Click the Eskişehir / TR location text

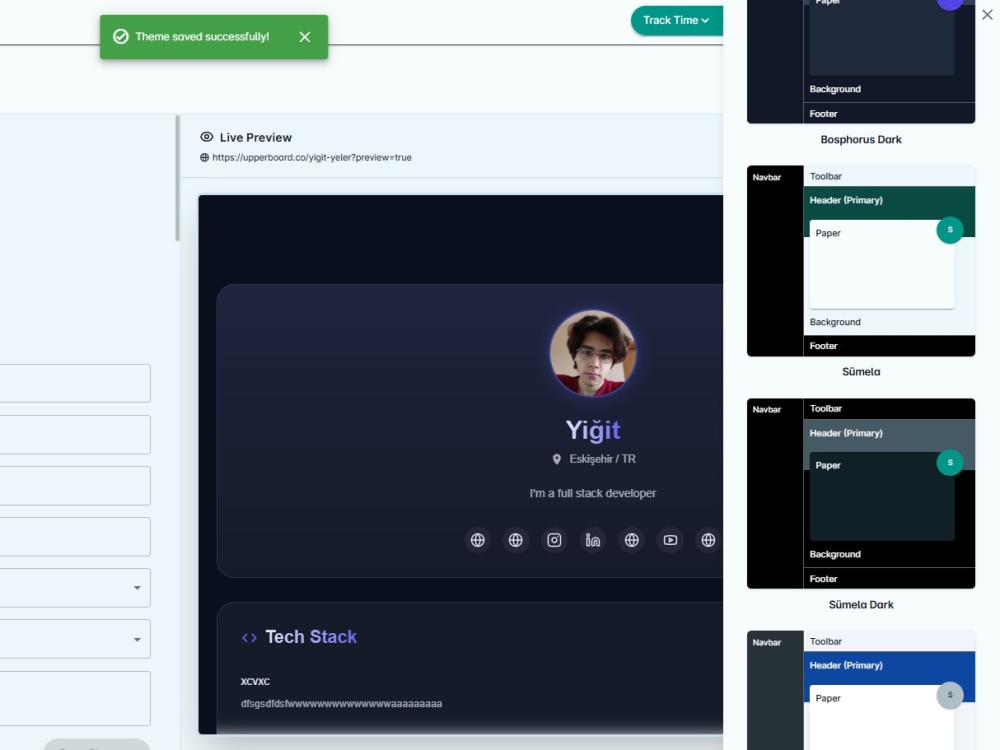603,459
